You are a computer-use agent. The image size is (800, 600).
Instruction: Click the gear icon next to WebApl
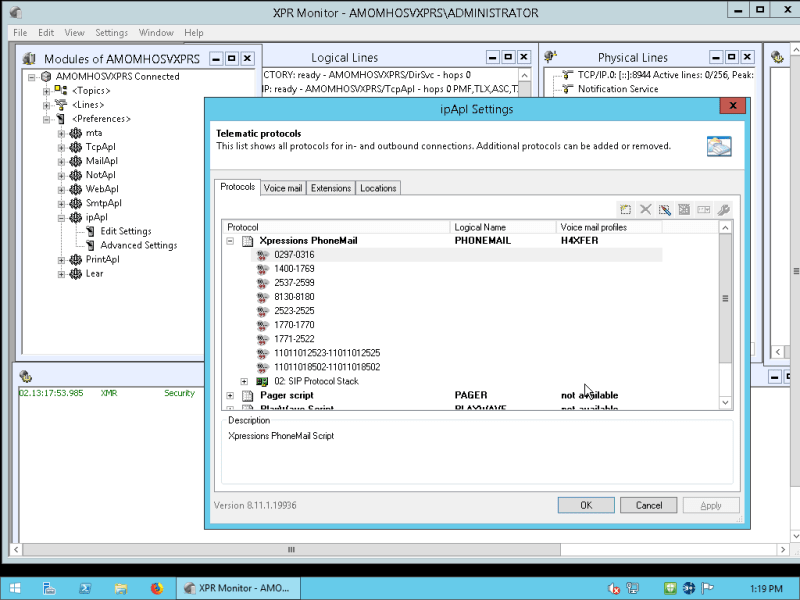click(x=76, y=189)
